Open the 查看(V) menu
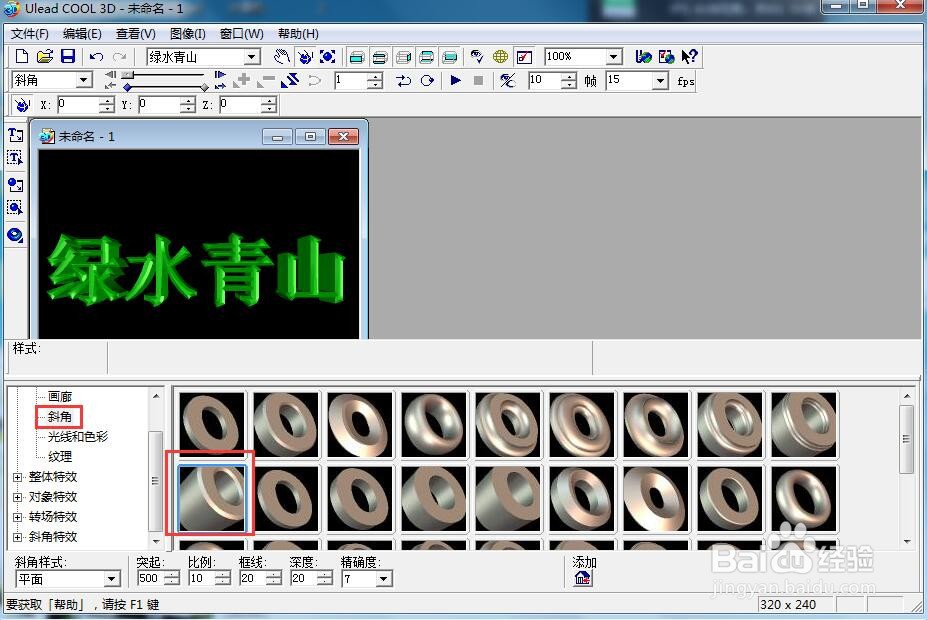The image size is (927, 620). pyautogui.click(x=135, y=34)
